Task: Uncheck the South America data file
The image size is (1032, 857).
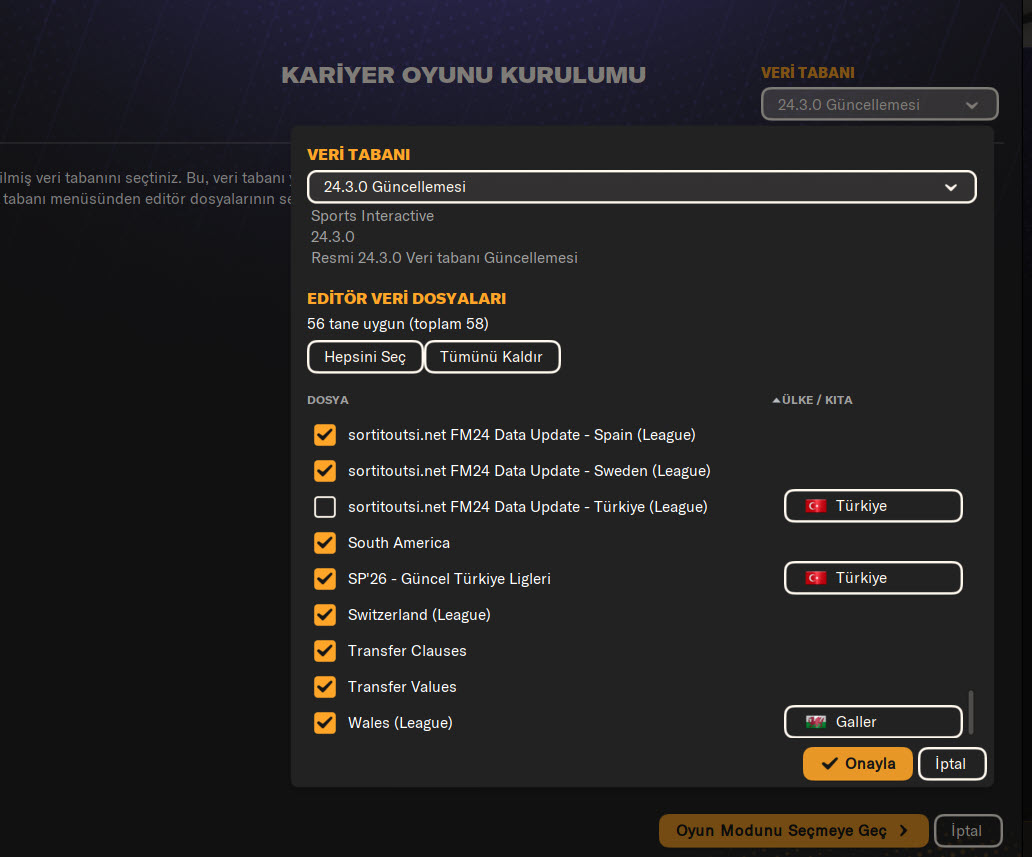Action: point(325,543)
